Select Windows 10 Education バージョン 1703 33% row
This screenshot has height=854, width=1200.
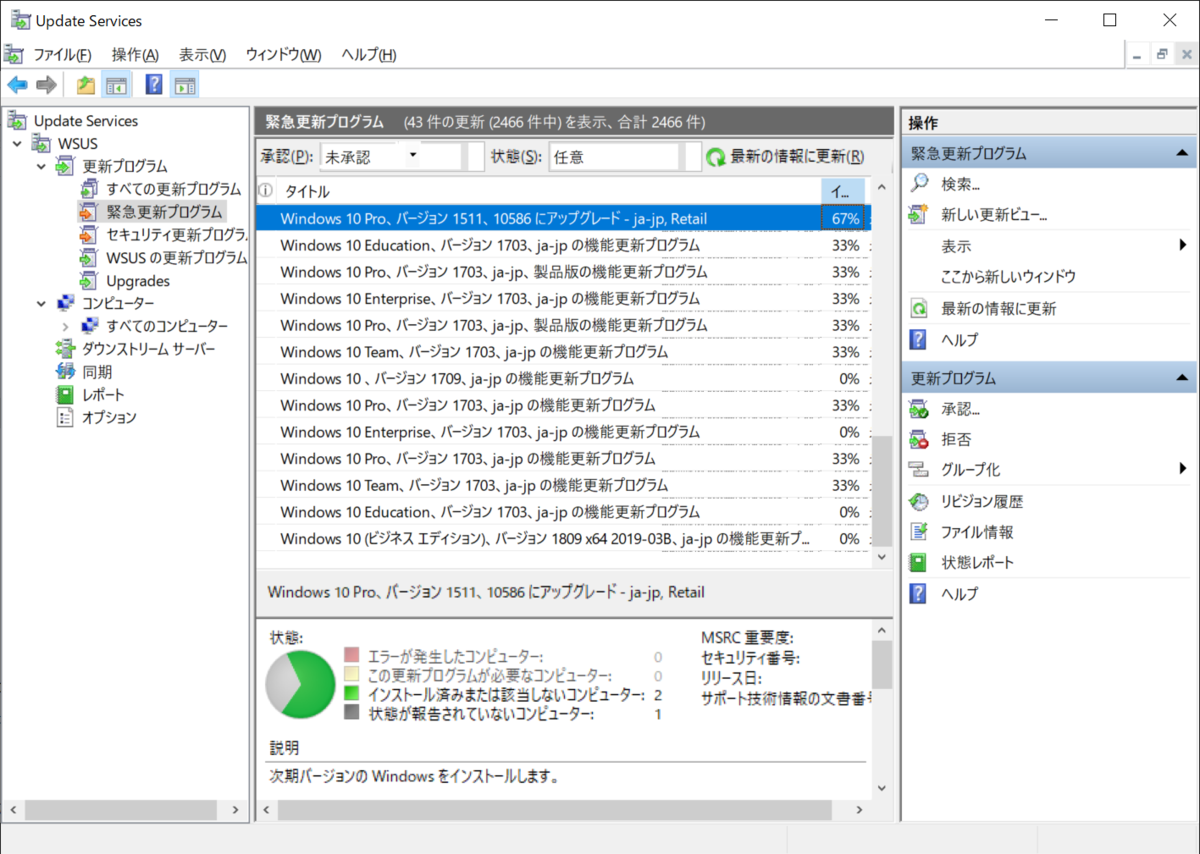pyautogui.click(x=563, y=245)
